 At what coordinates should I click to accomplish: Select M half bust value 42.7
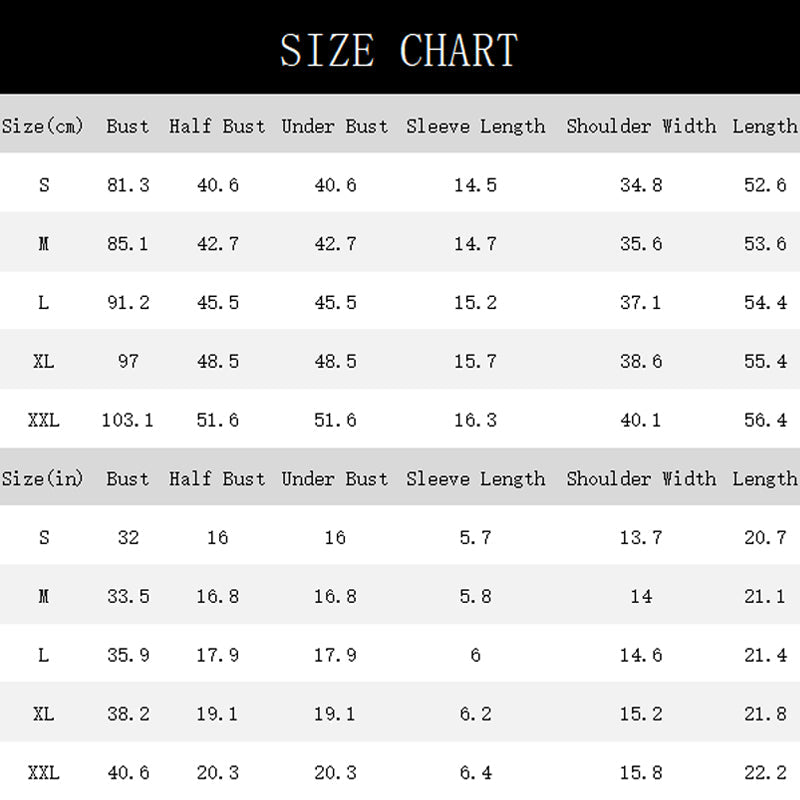click(x=218, y=243)
